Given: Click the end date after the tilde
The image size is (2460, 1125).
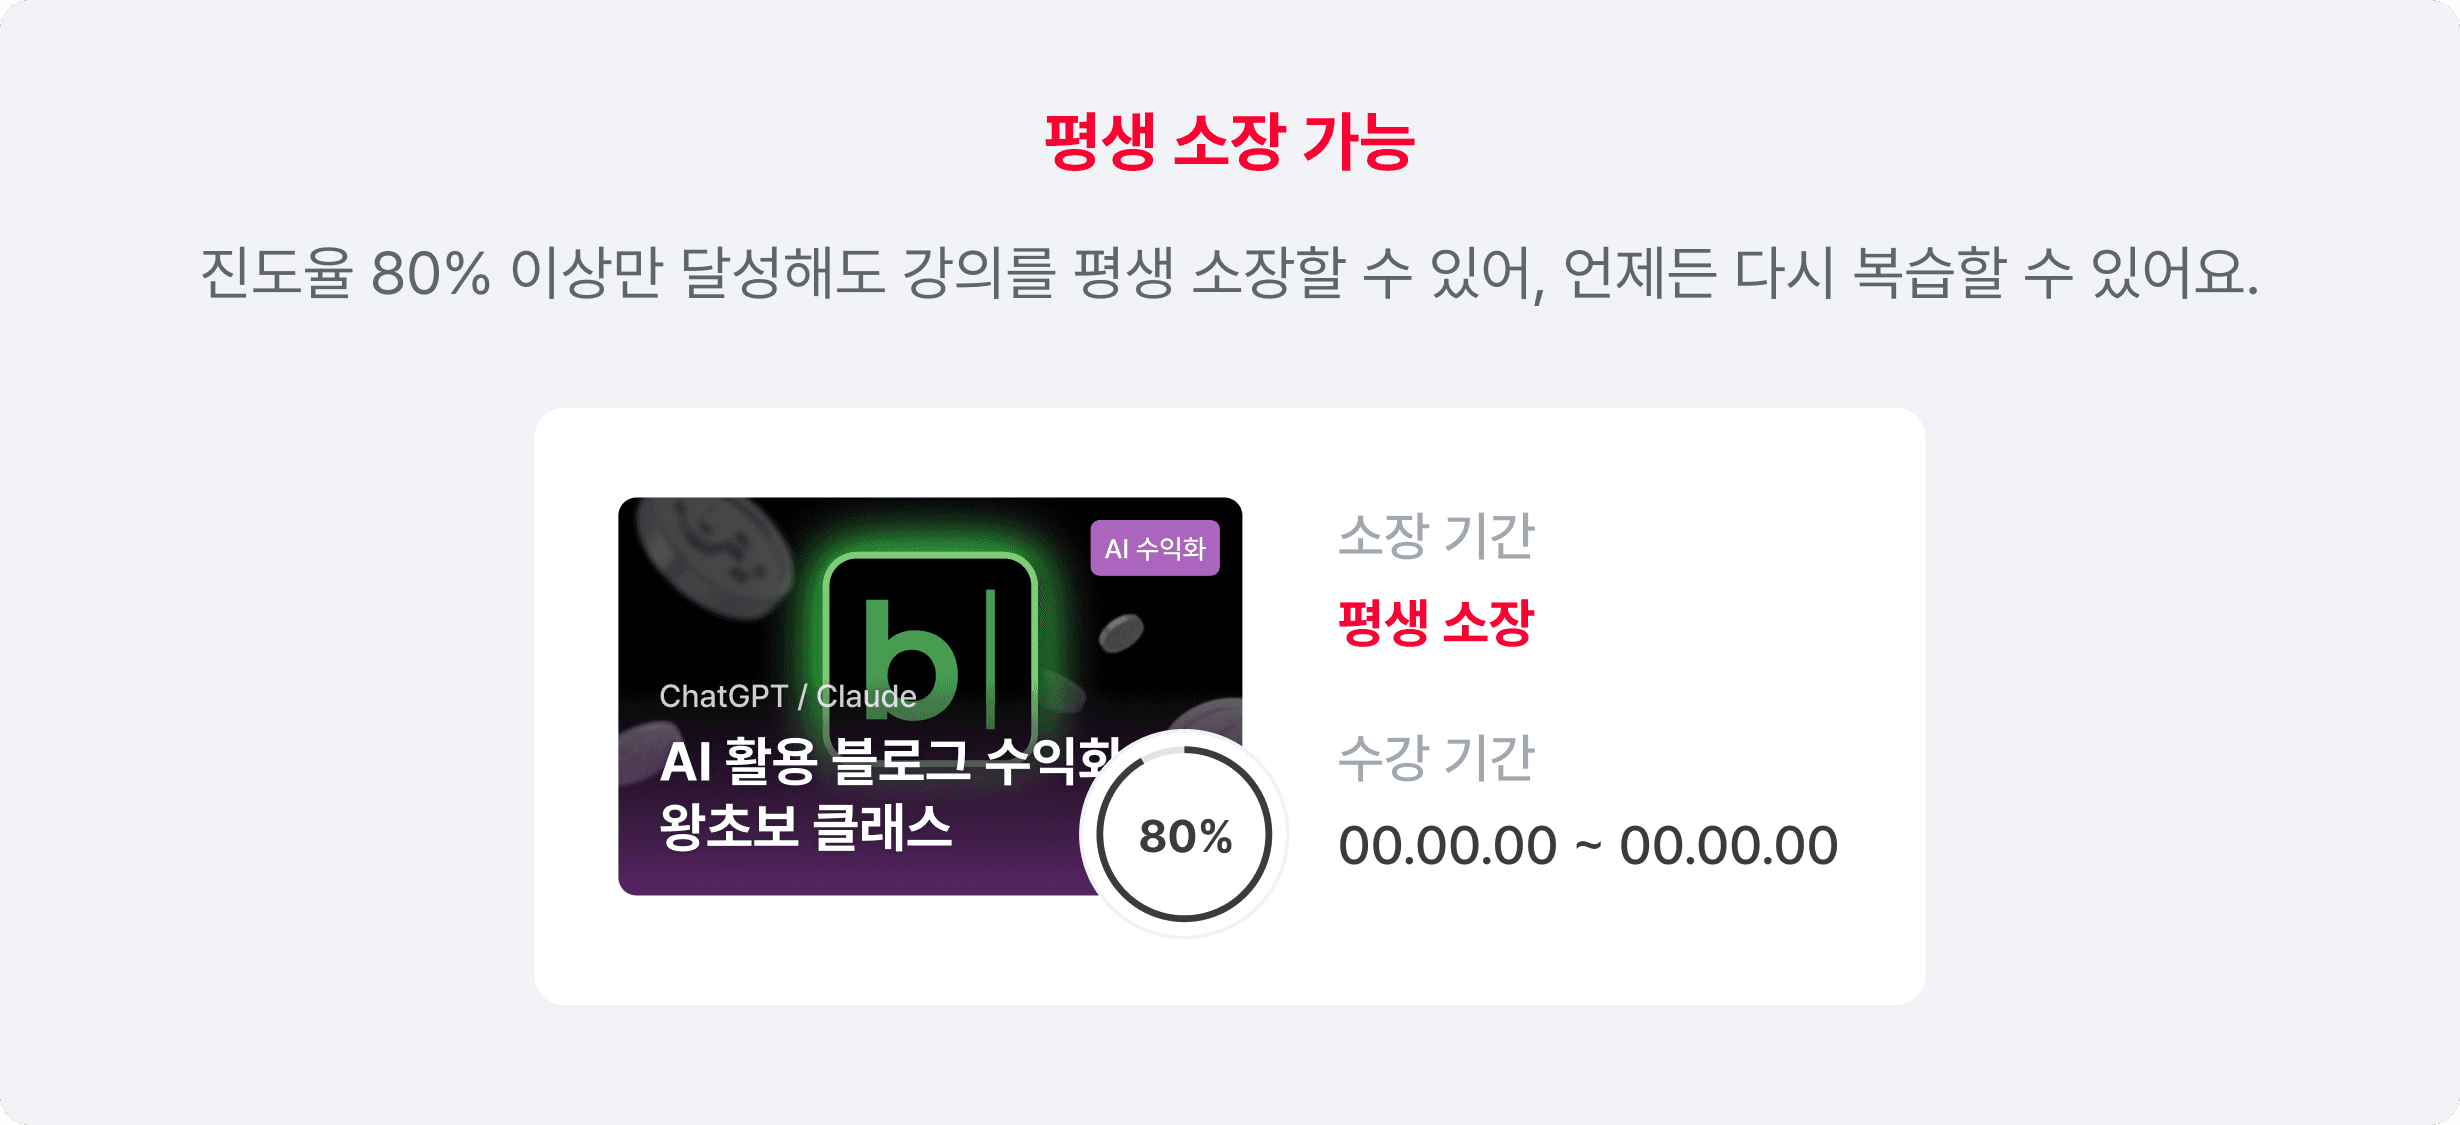Looking at the screenshot, I should (1728, 846).
